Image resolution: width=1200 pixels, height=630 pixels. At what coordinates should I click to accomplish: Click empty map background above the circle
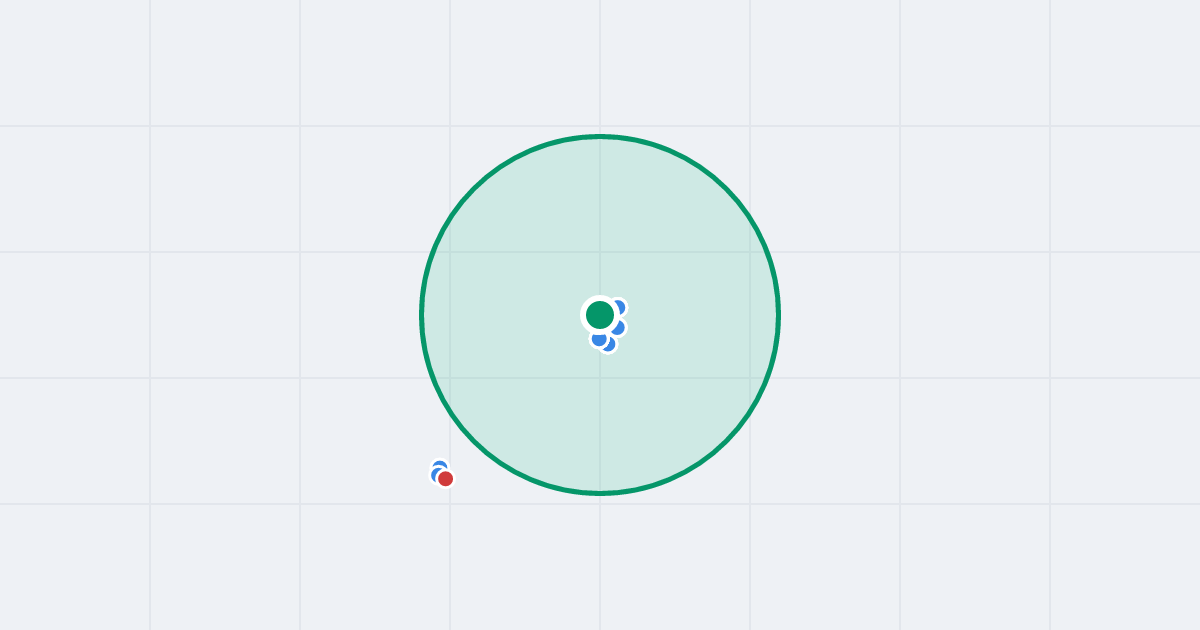(x=600, y=60)
